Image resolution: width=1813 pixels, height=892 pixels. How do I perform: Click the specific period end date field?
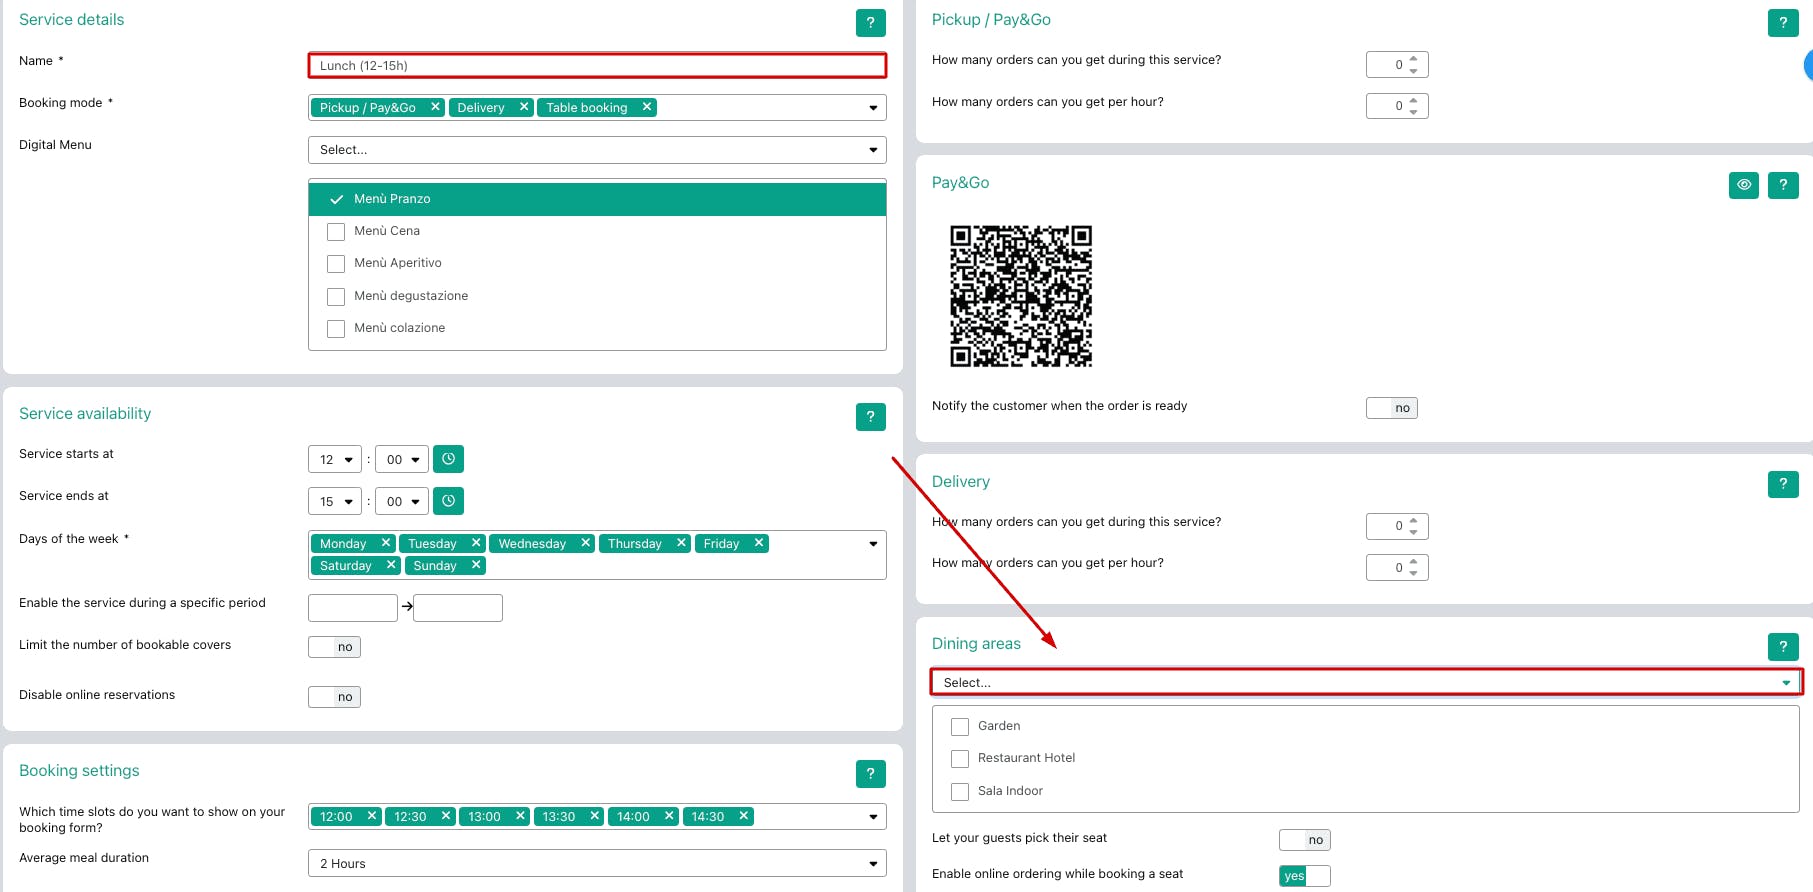[458, 608]
